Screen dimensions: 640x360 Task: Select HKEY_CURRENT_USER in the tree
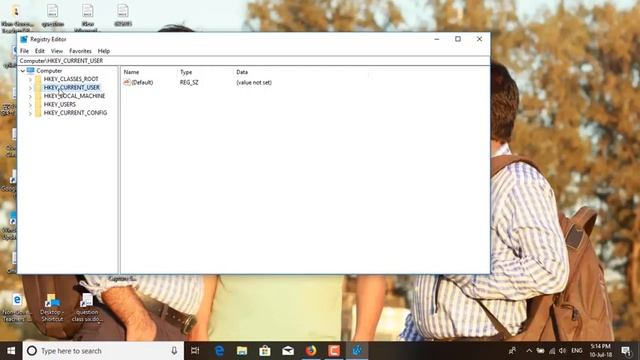[x=71, y=87]
